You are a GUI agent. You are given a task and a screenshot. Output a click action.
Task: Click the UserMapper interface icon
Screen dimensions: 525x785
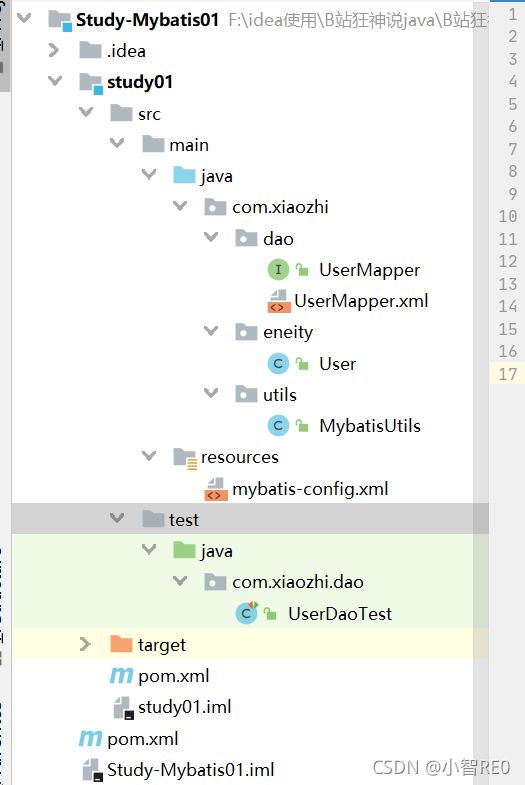pos(278,270)
